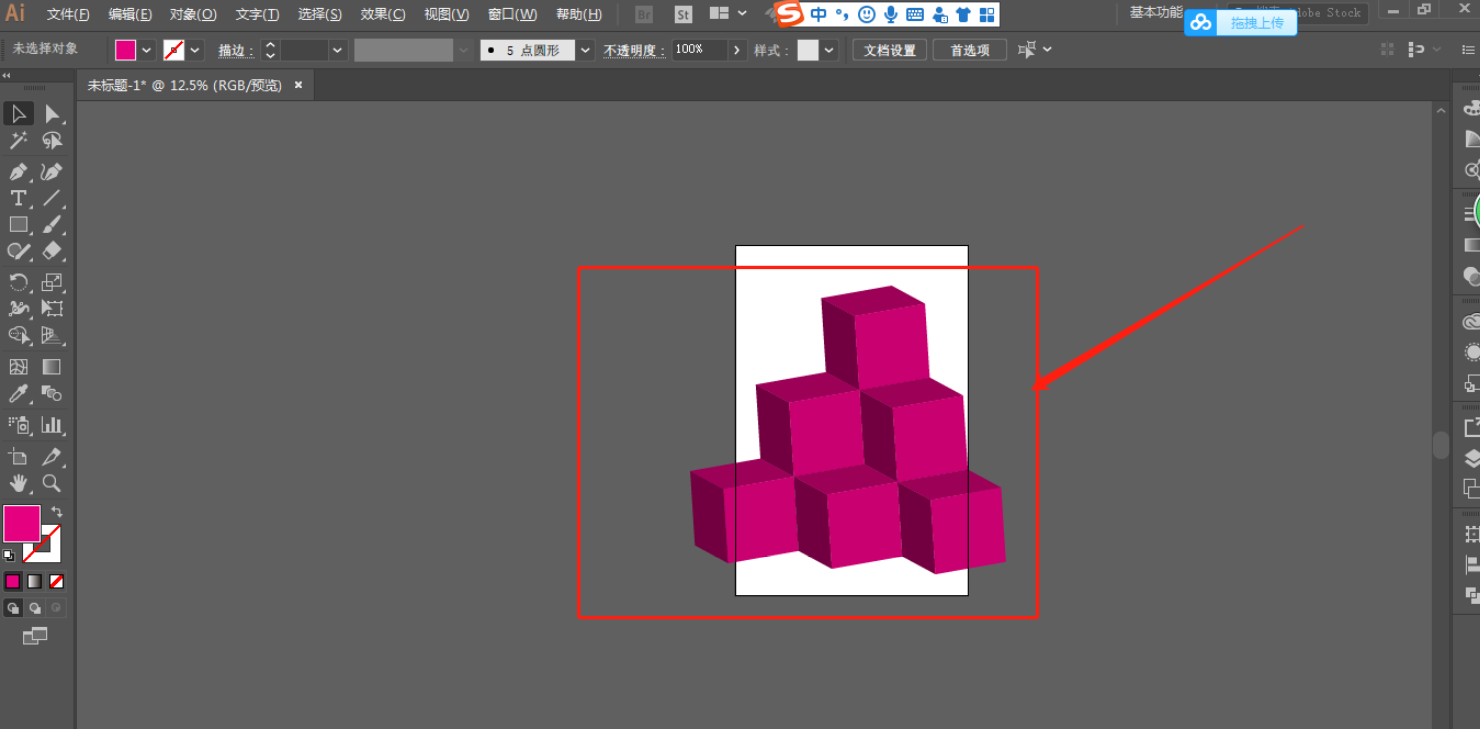Open the 编辑(E) menu
The image size is (1480, 729).
pyautogui.click(x=130, y=14)
